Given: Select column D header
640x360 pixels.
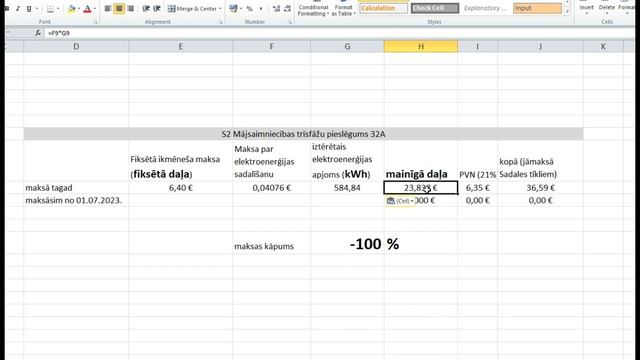Looking at the screenshot, I should pyautogui.click(x=76, y=47).
